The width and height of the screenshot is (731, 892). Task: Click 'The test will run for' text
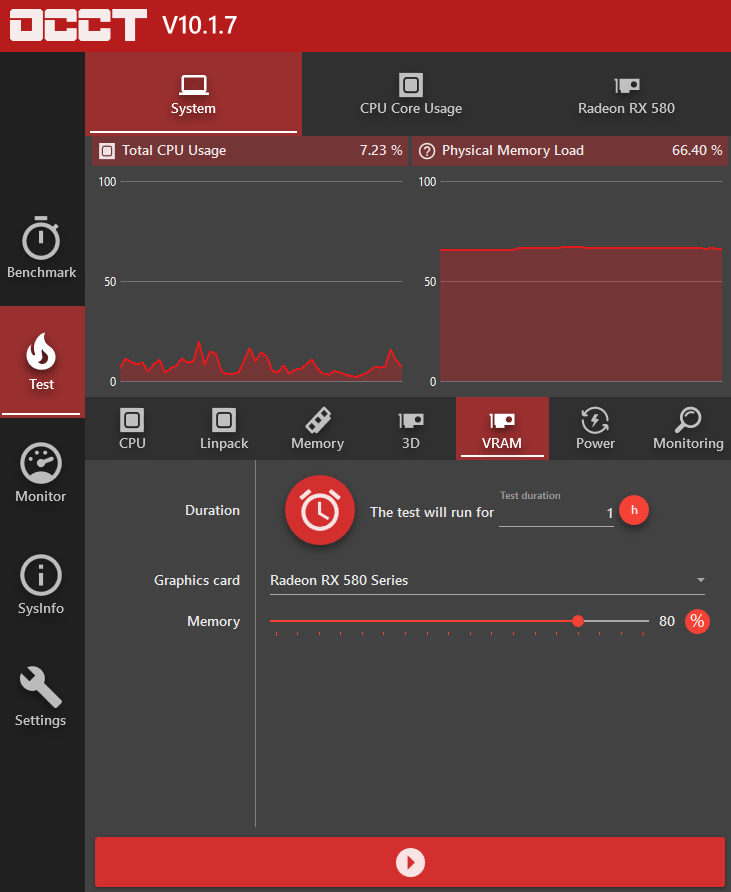click(432, 513)
